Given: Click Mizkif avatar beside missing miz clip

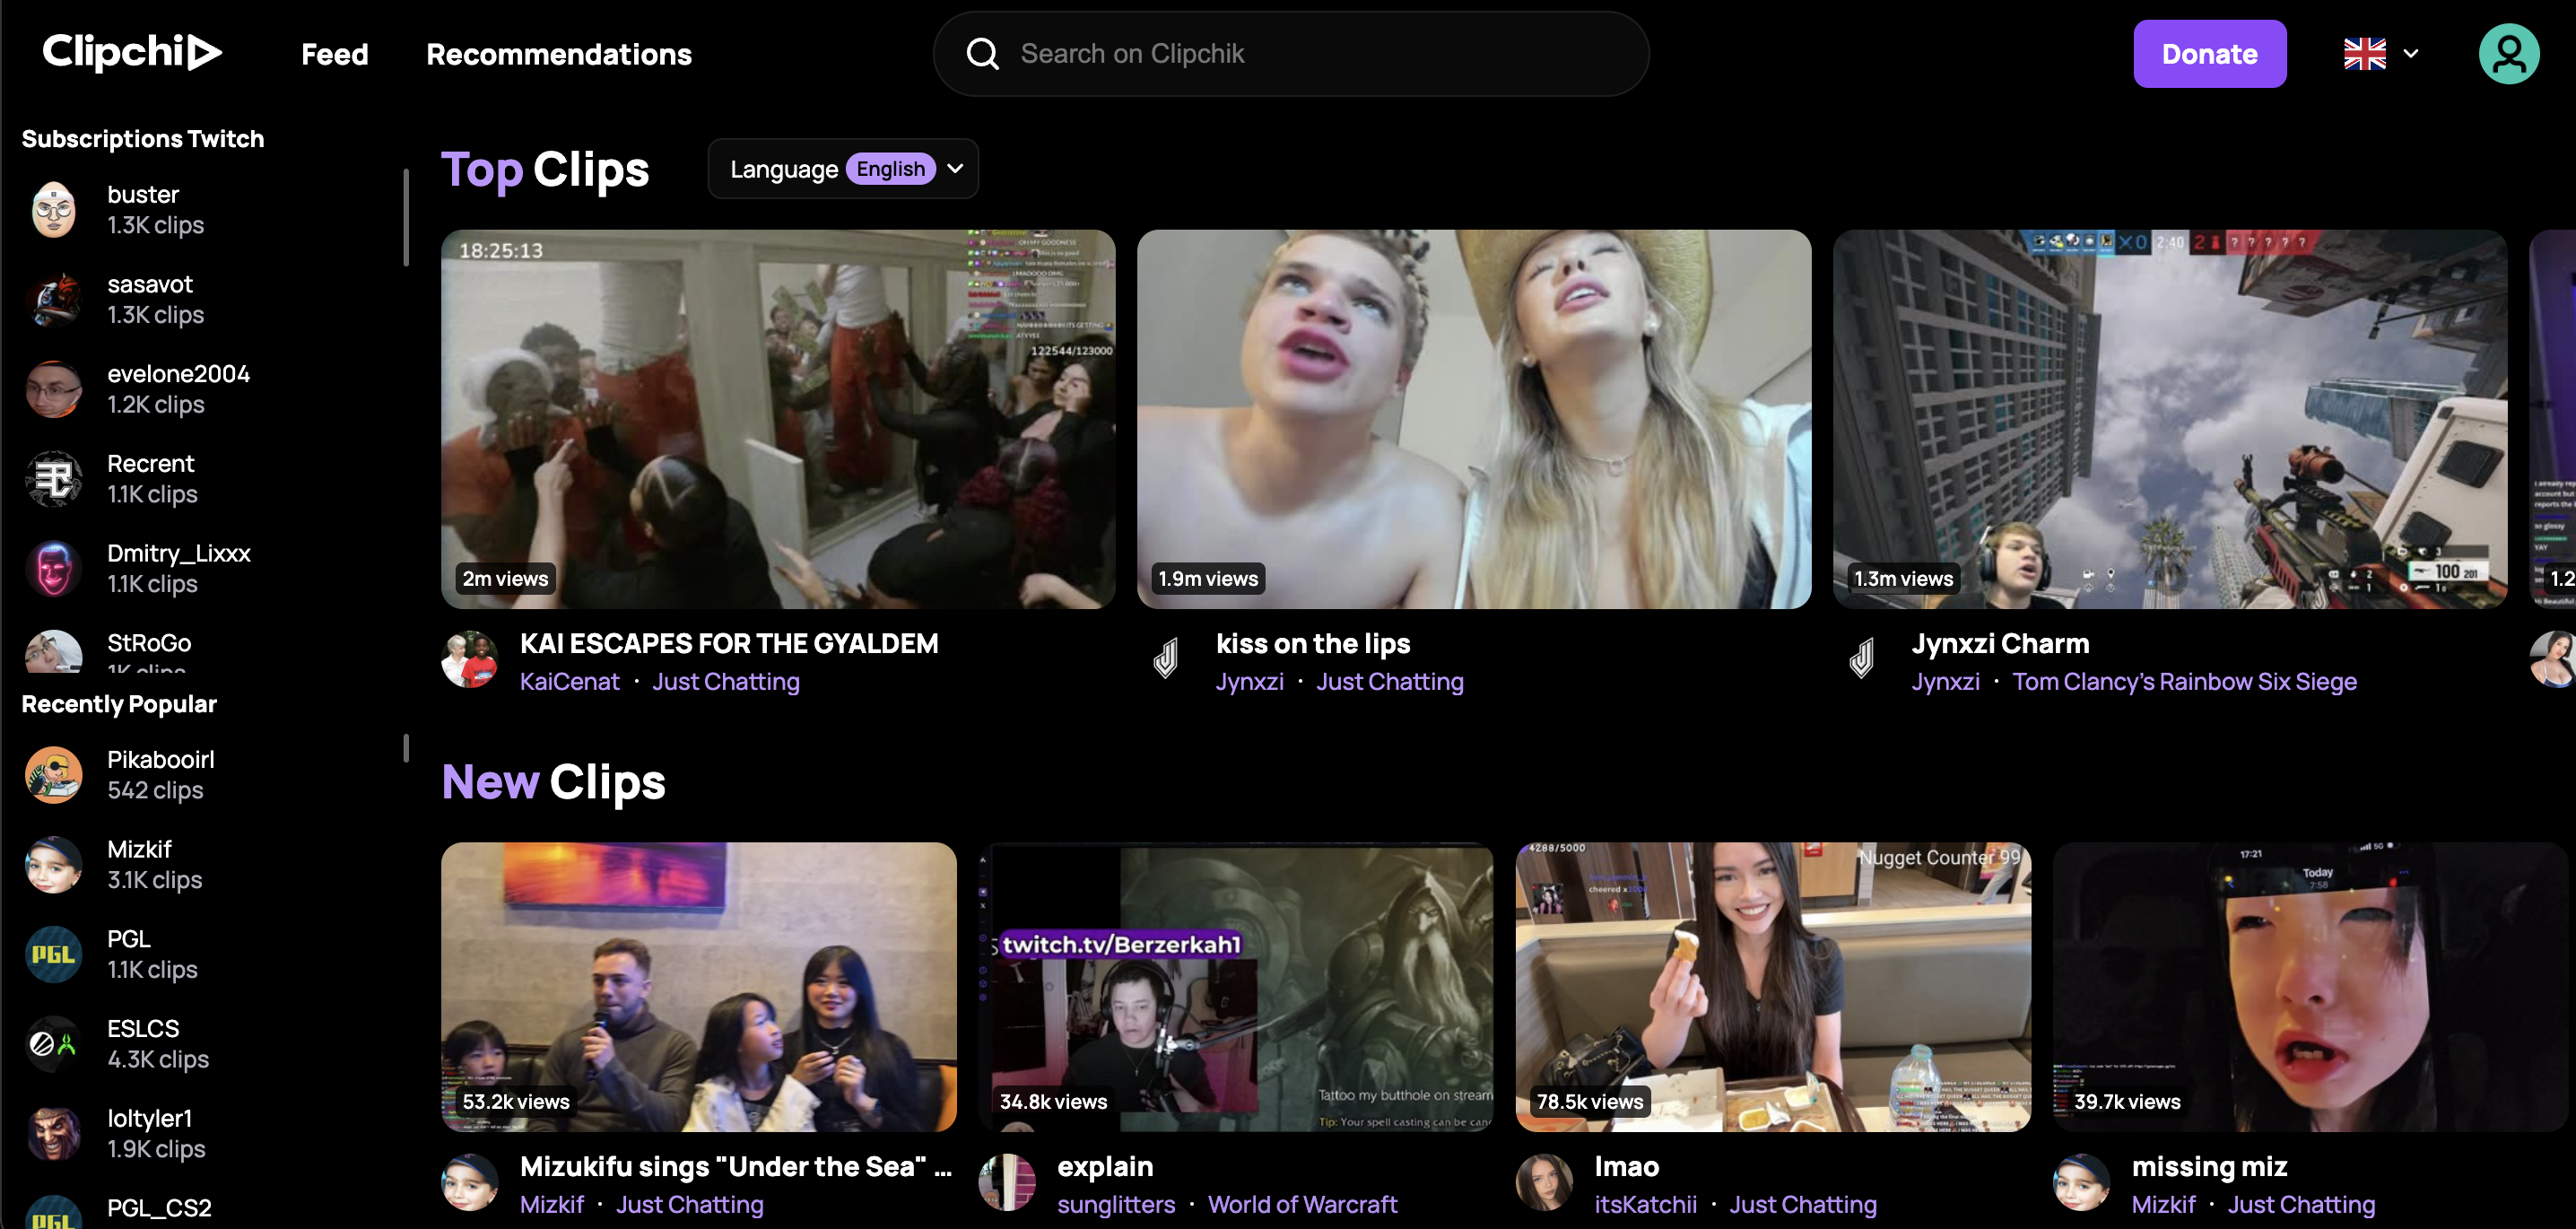Looking at the screenshot, I should coord(2081,1182).
